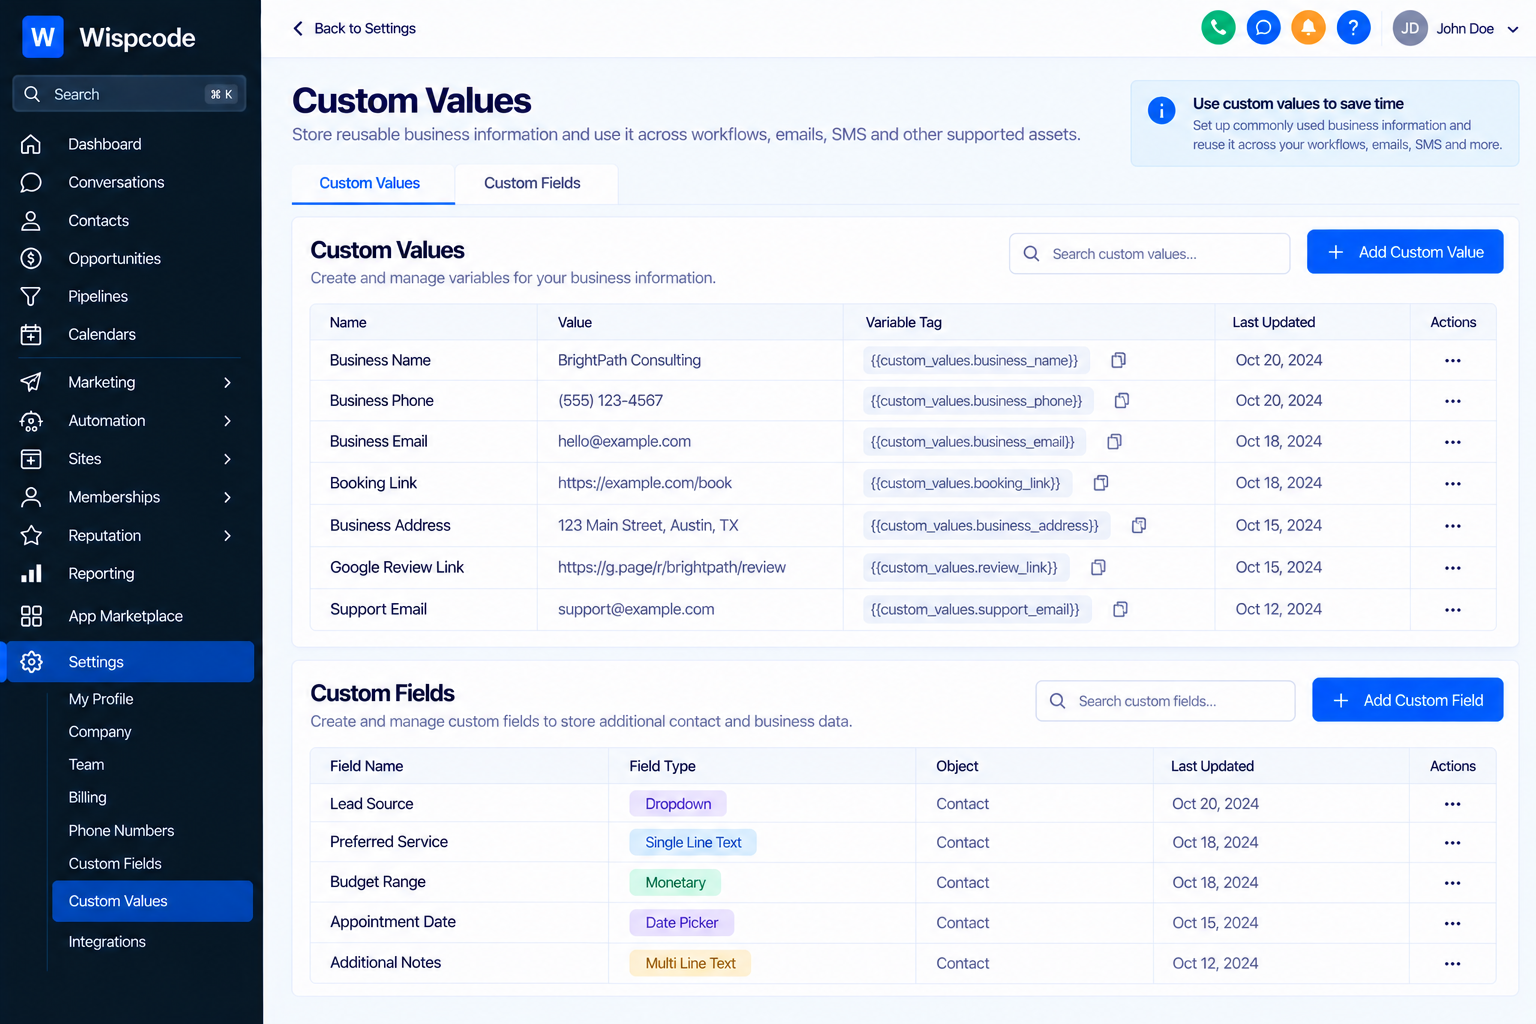Expand the Reputation submenu chevron
This screenshot has width=1536, height=1024.
tap(228, 536)
